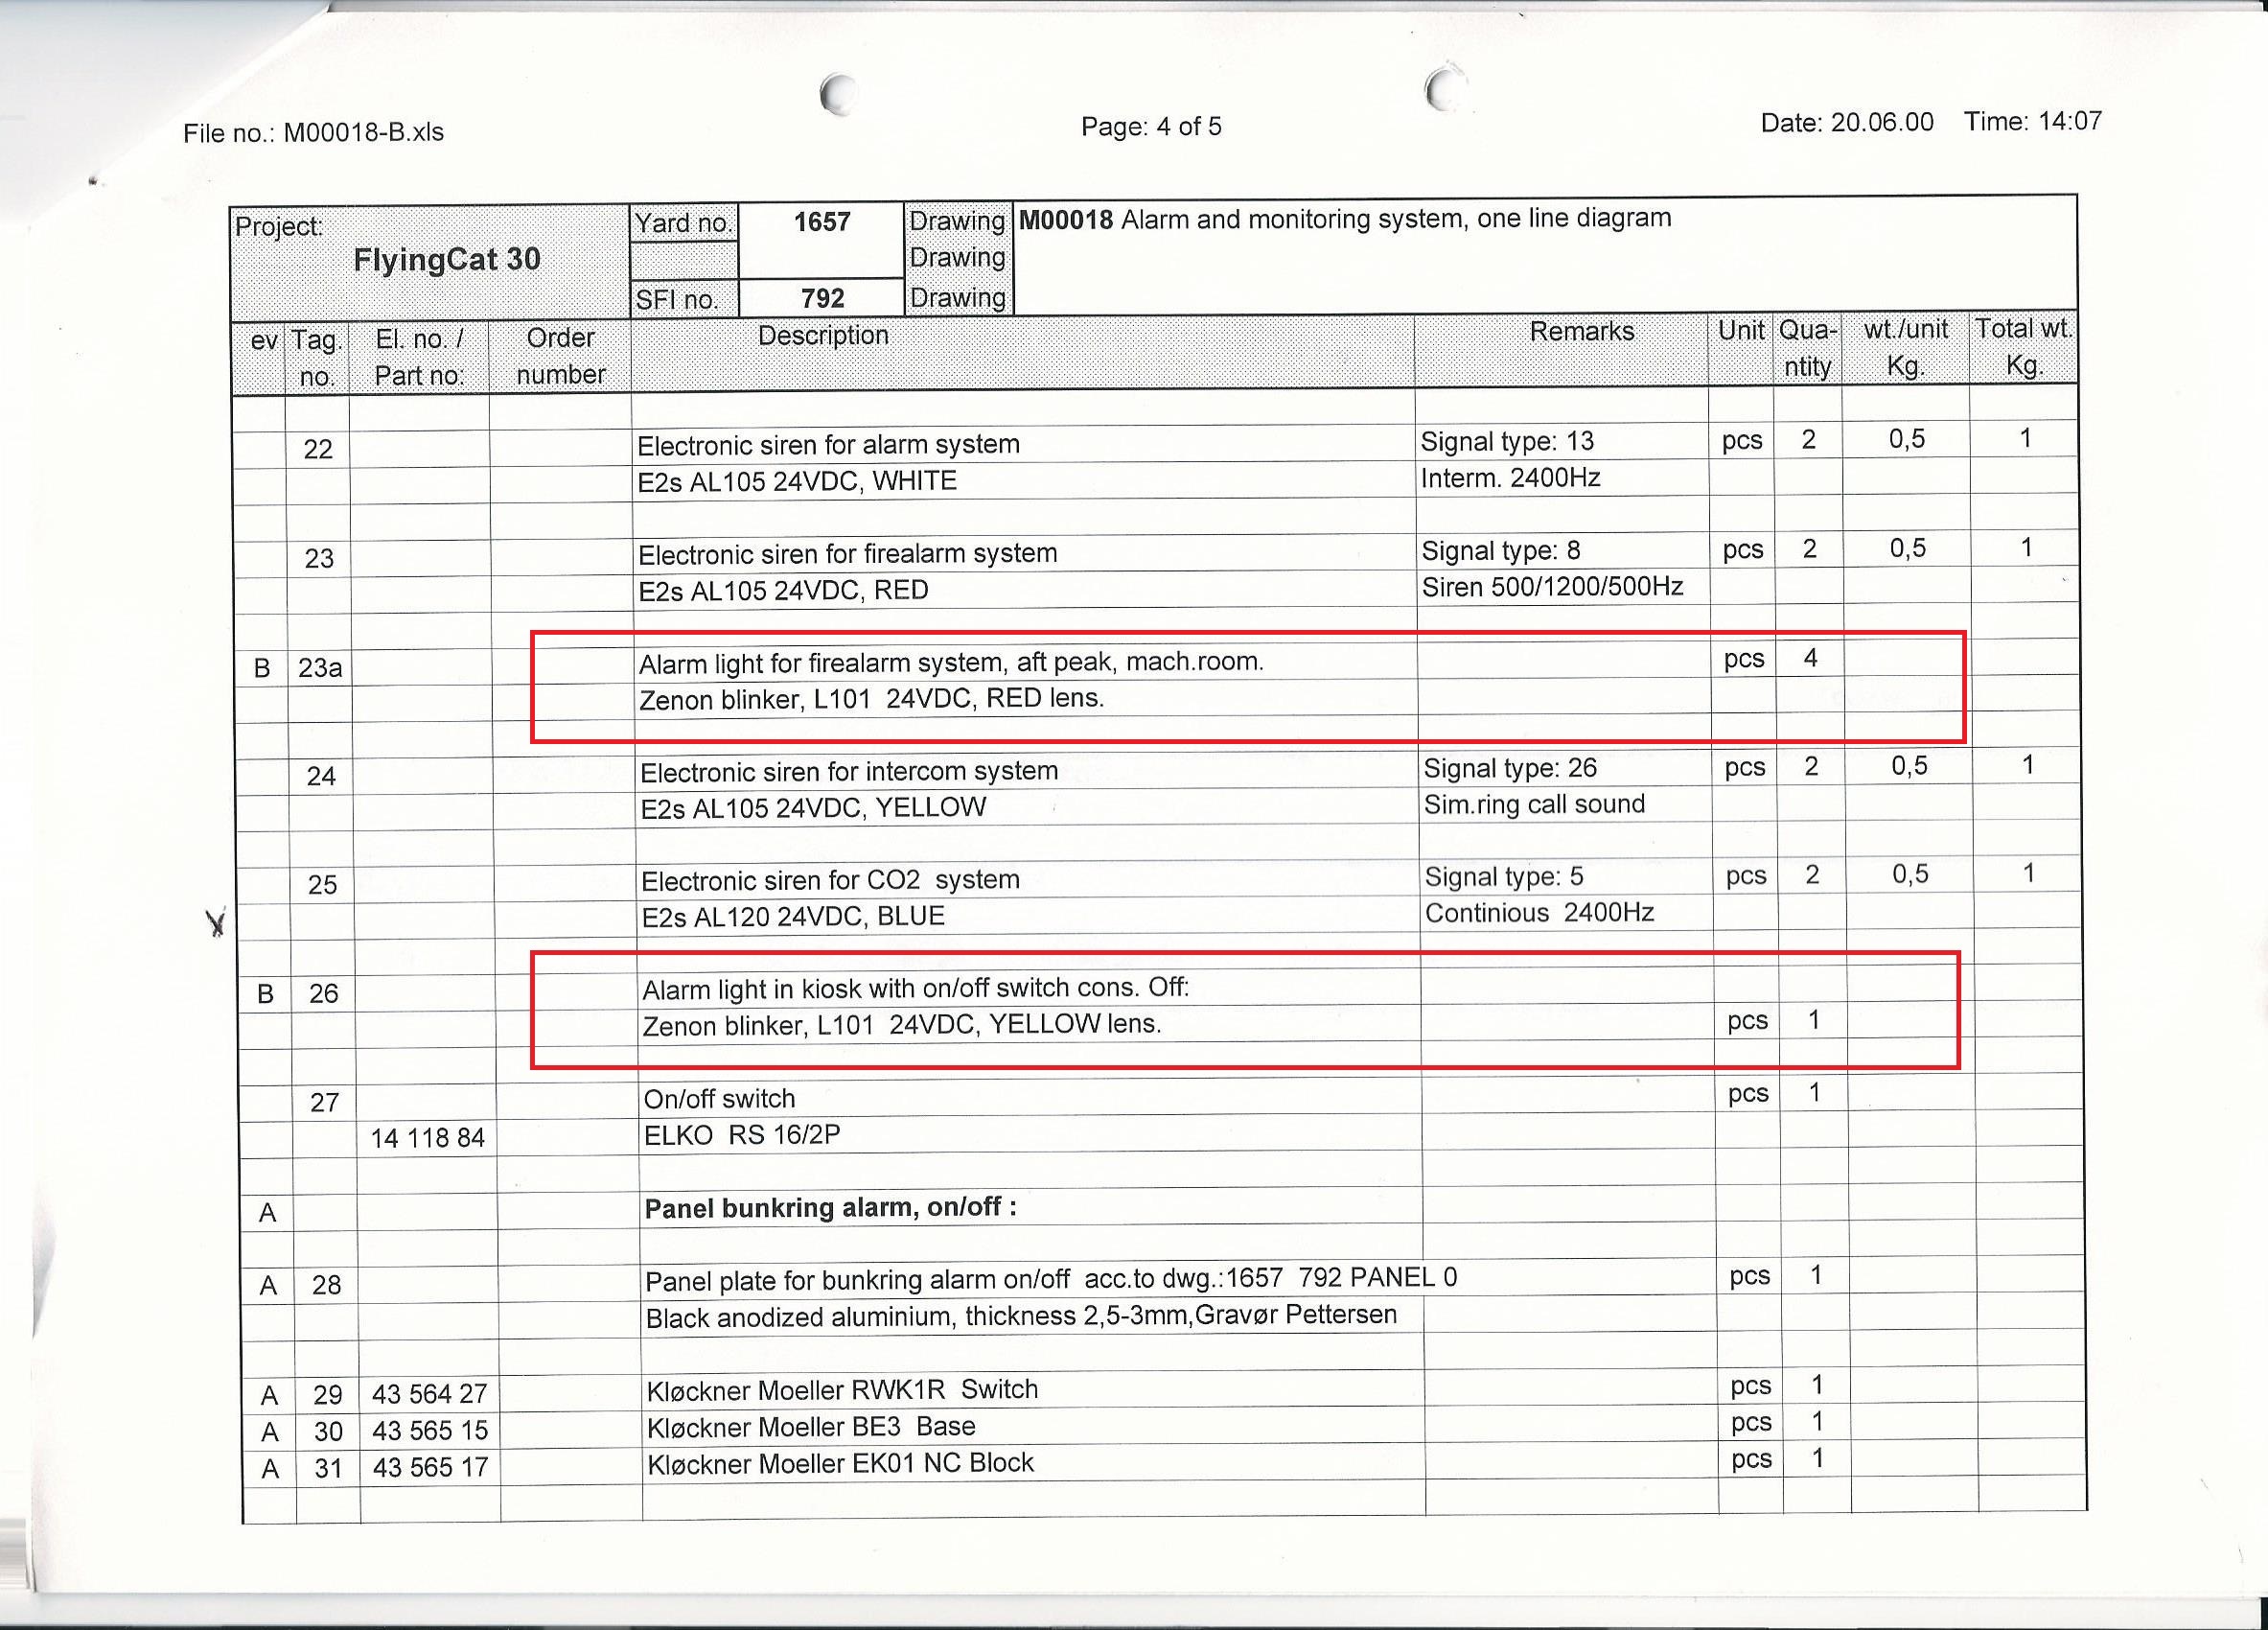Select 'Kløckner Moeller RWK1R Switch' row

coord(842,1390)
